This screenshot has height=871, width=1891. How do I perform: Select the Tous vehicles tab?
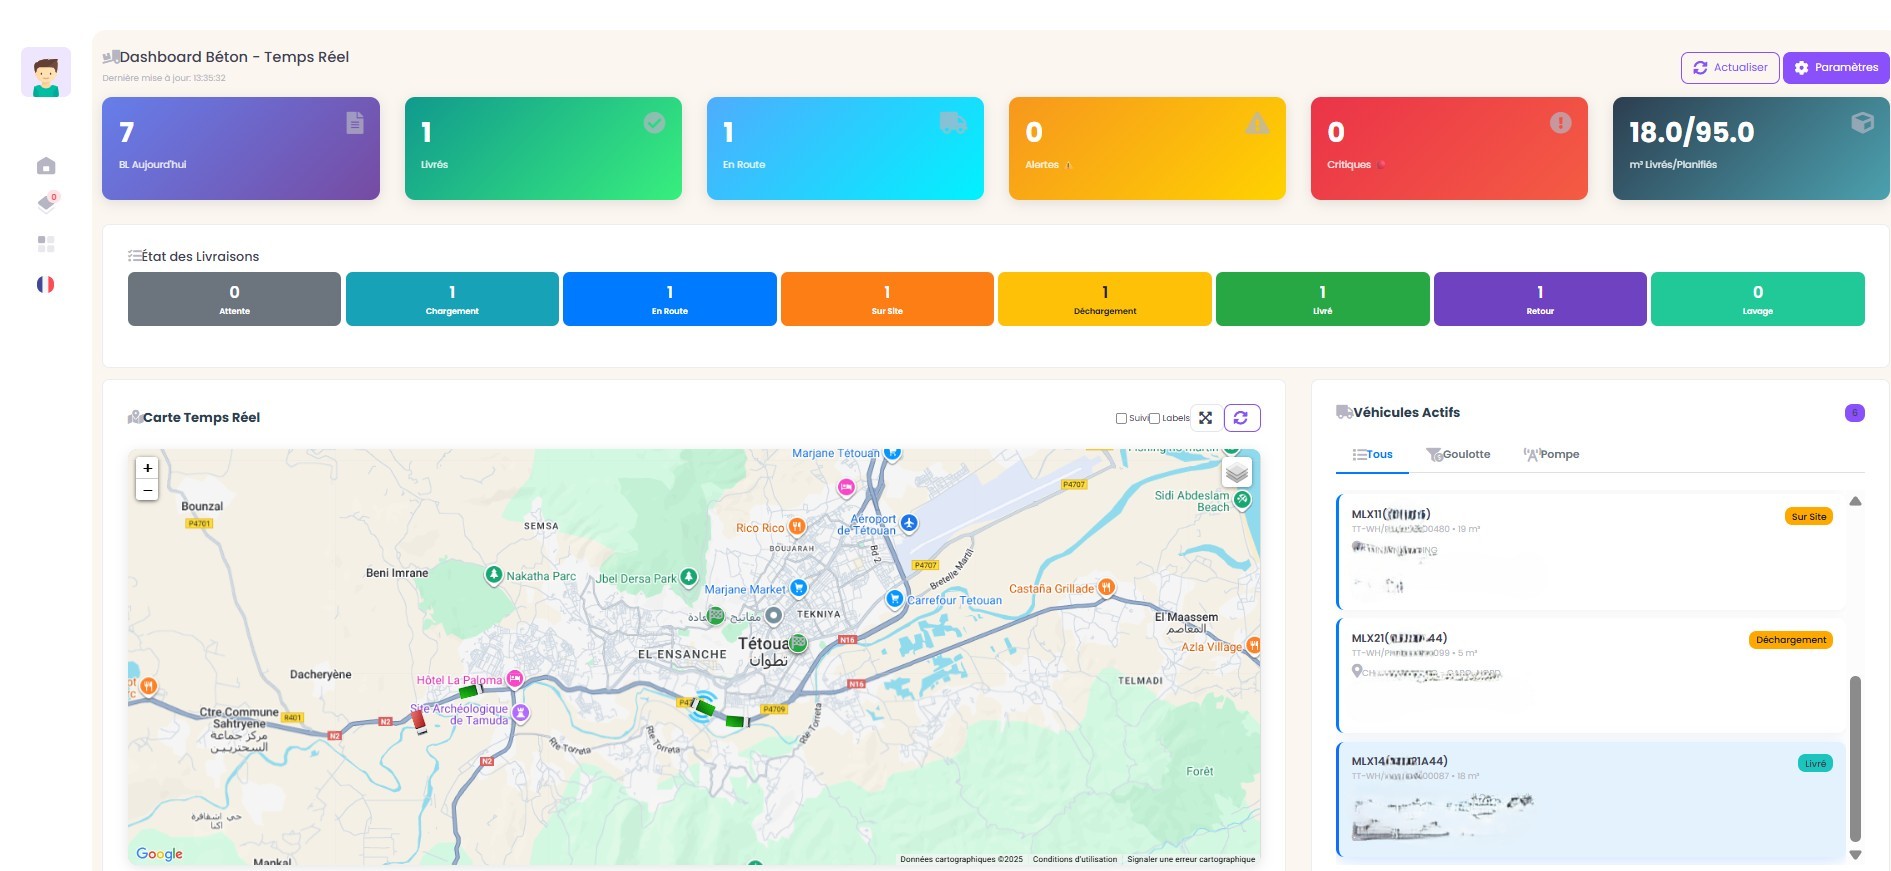coord(1372,455)
